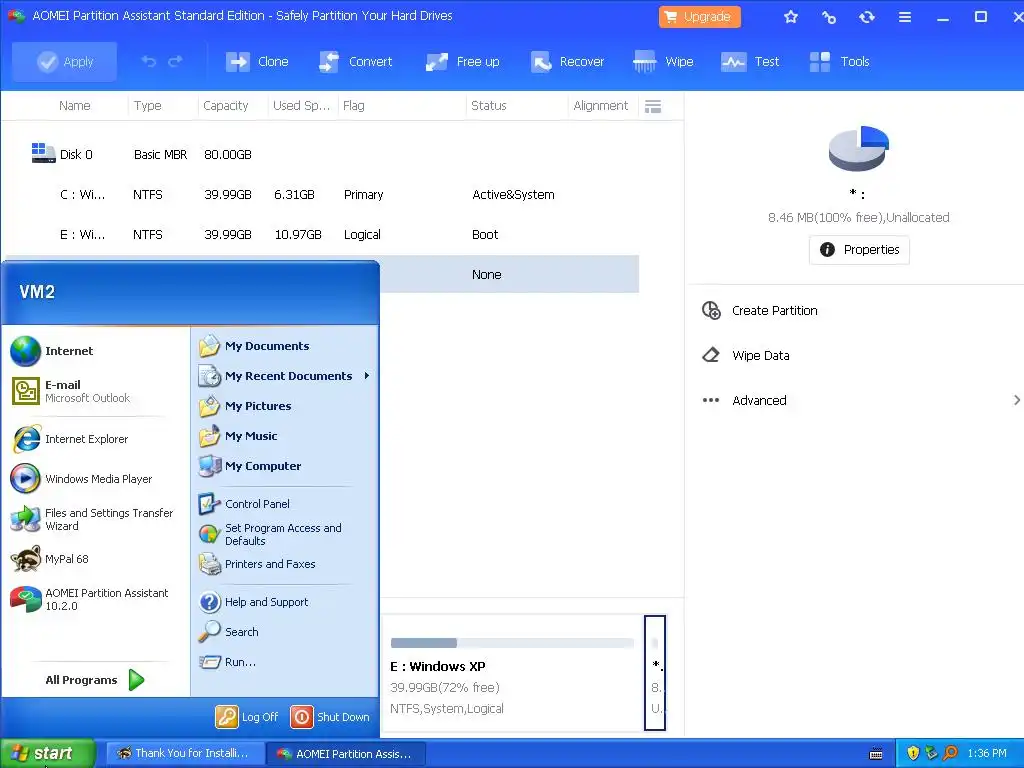Open the Tools menu

pyautogui.click(x=839, y=61)
